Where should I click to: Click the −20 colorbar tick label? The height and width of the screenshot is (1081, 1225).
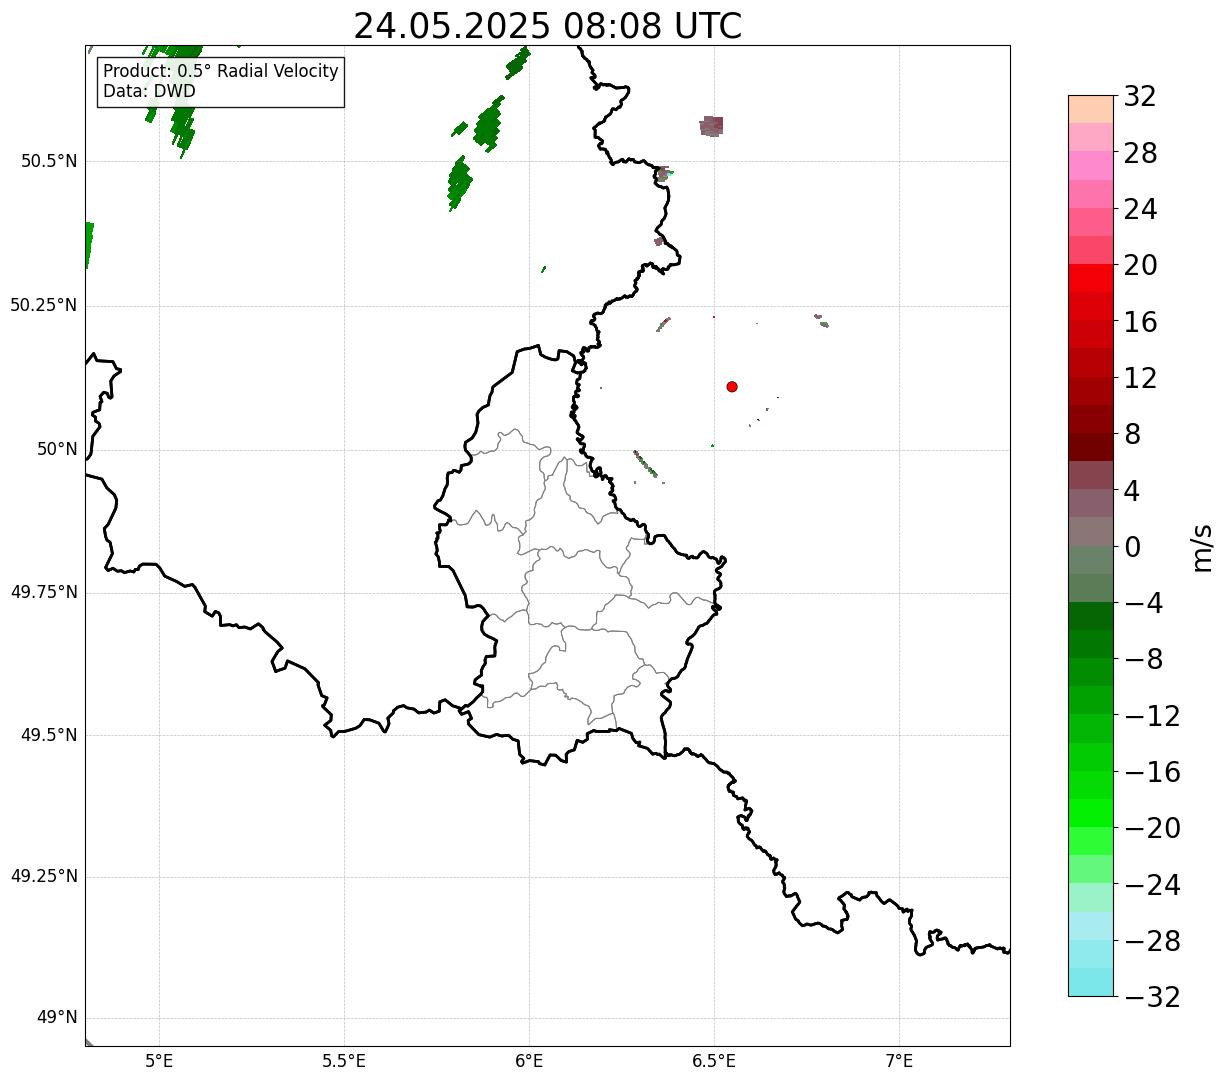(x=1152, y=829)
